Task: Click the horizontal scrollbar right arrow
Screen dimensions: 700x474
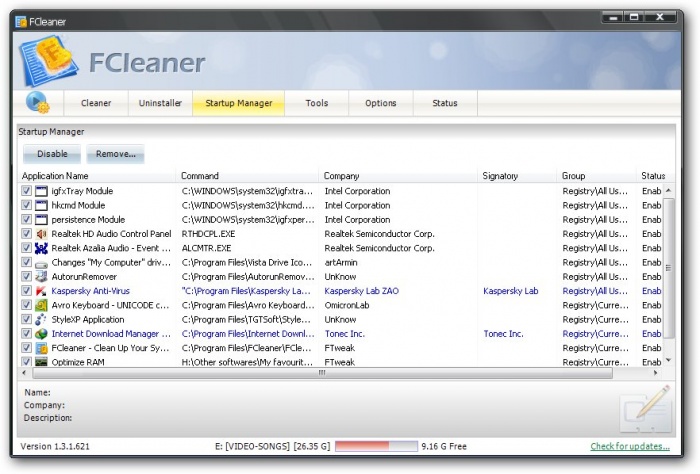Action: 655,373
